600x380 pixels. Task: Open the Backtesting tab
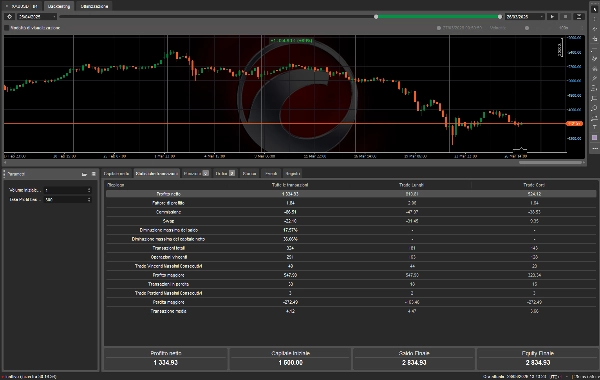click(x=59, y=6)
